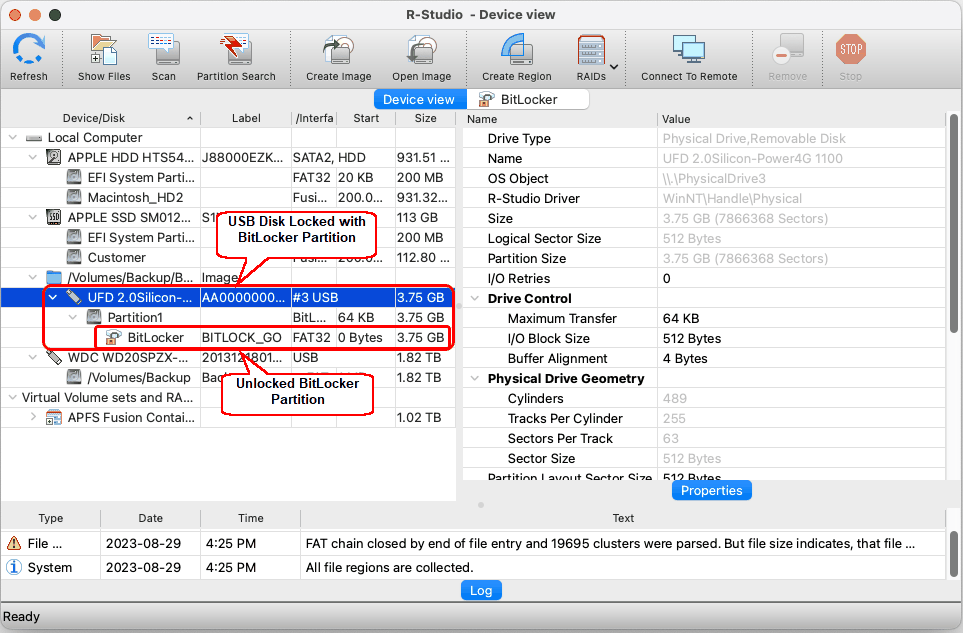Collapse the APPLE HDD HTS54 node

click(x=33, y=158)
